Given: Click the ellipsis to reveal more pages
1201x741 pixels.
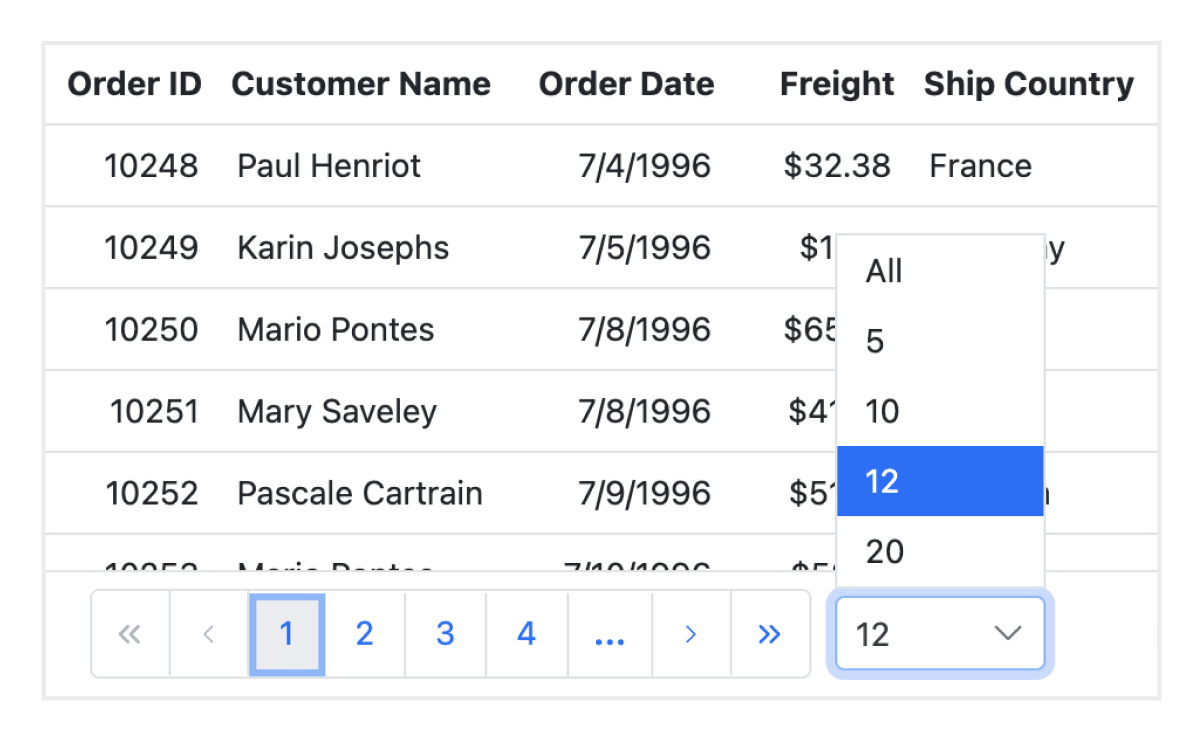Looking at the screenshot, I should [x=608, y=634].
